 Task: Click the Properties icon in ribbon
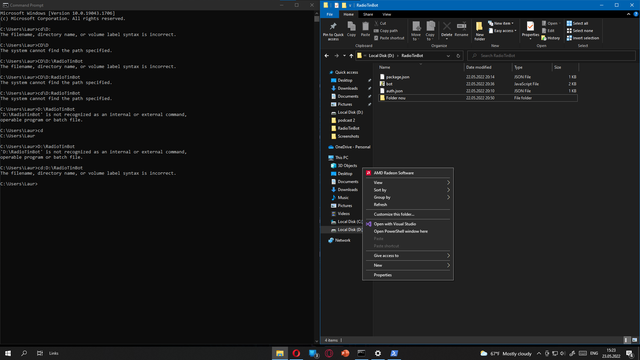click(x=530, y=30)
